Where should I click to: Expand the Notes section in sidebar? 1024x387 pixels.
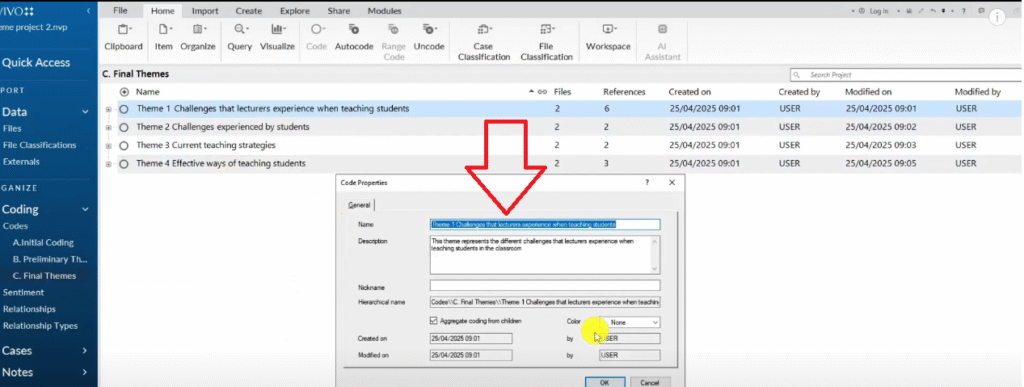(x=85, y=373)
